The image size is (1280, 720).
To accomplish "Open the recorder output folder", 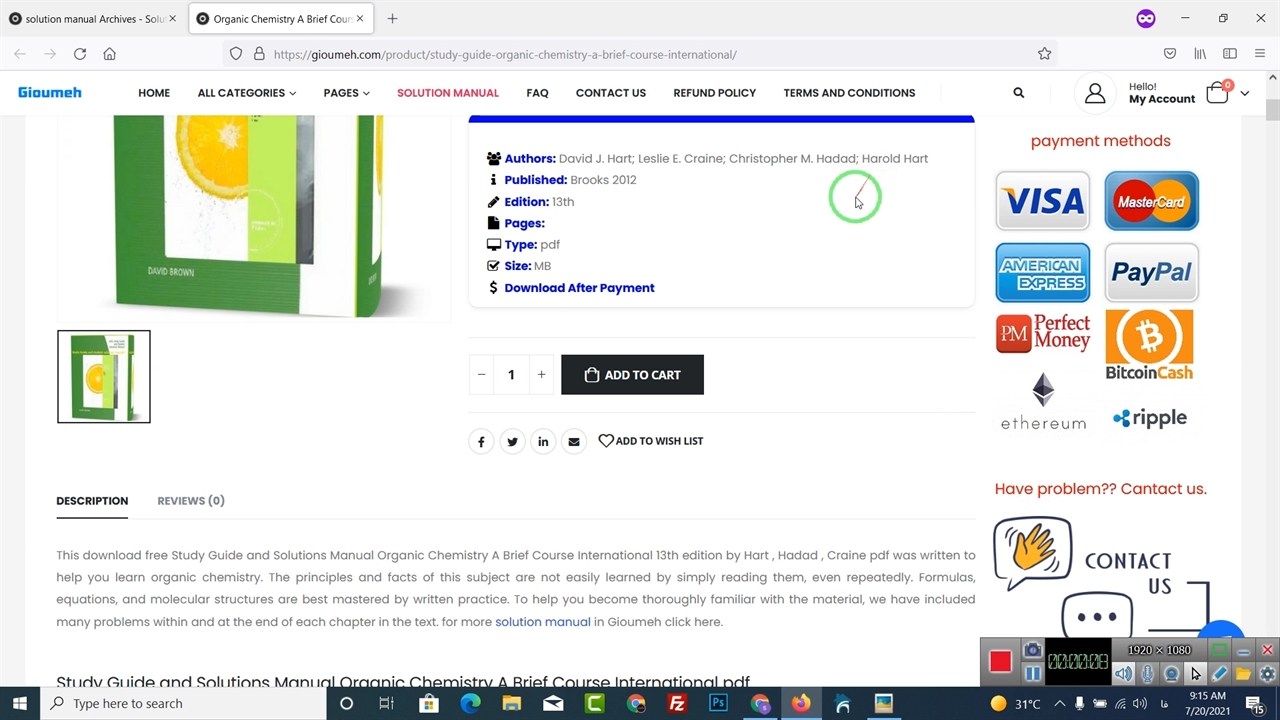I will (1243, 674).
